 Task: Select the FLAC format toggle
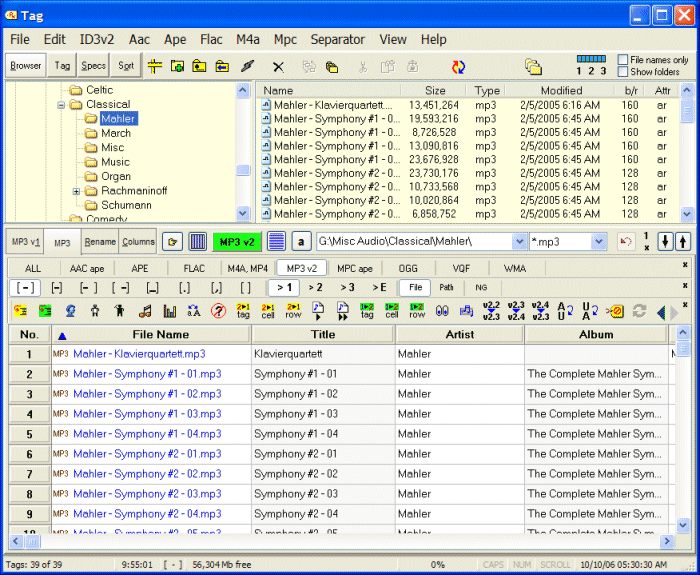point(194,268)
